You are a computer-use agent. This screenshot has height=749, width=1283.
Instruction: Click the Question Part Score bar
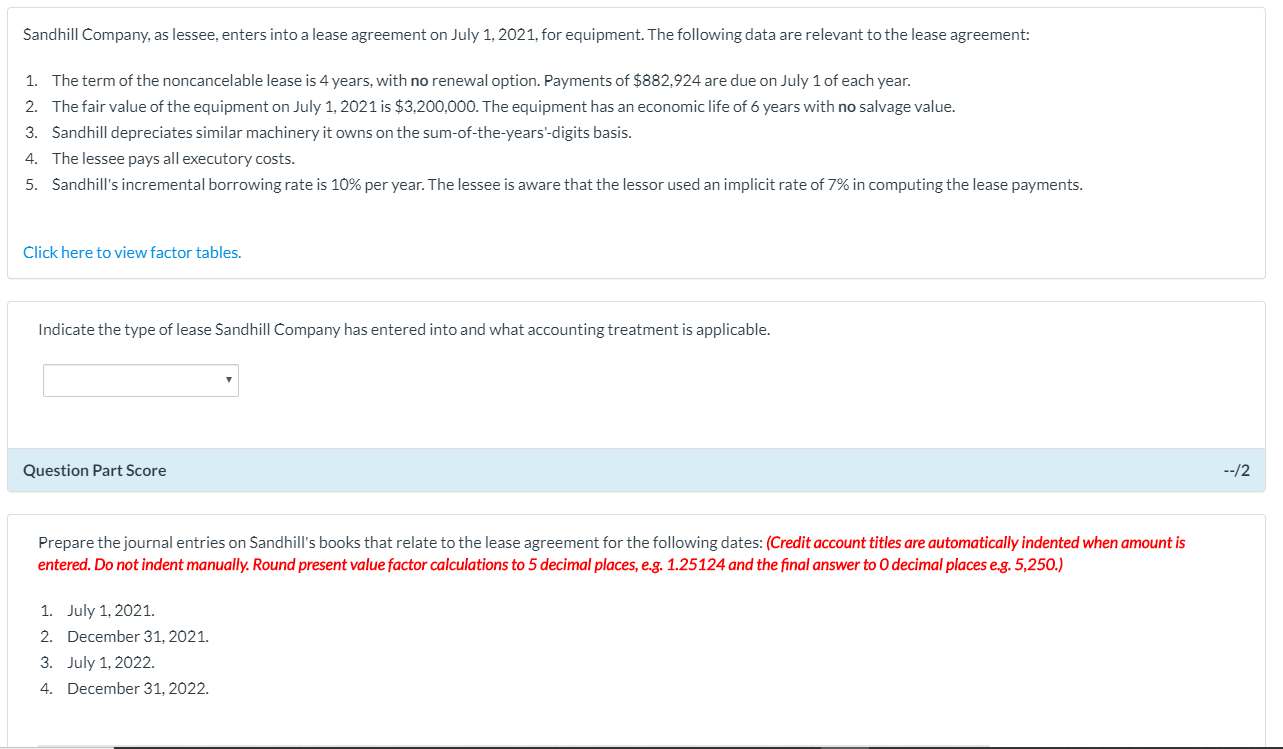636,470
